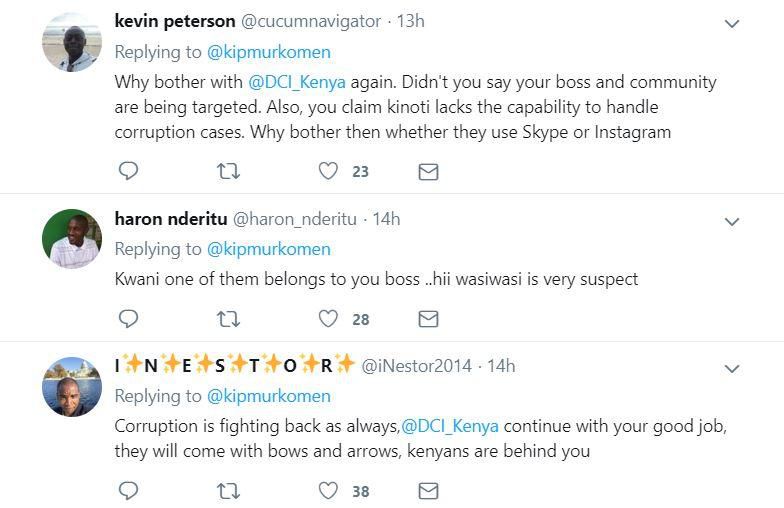This screenshot has height=508, width=784.
Task: View kevin peterson's profile picture
Action: click(x=71, y=42)
